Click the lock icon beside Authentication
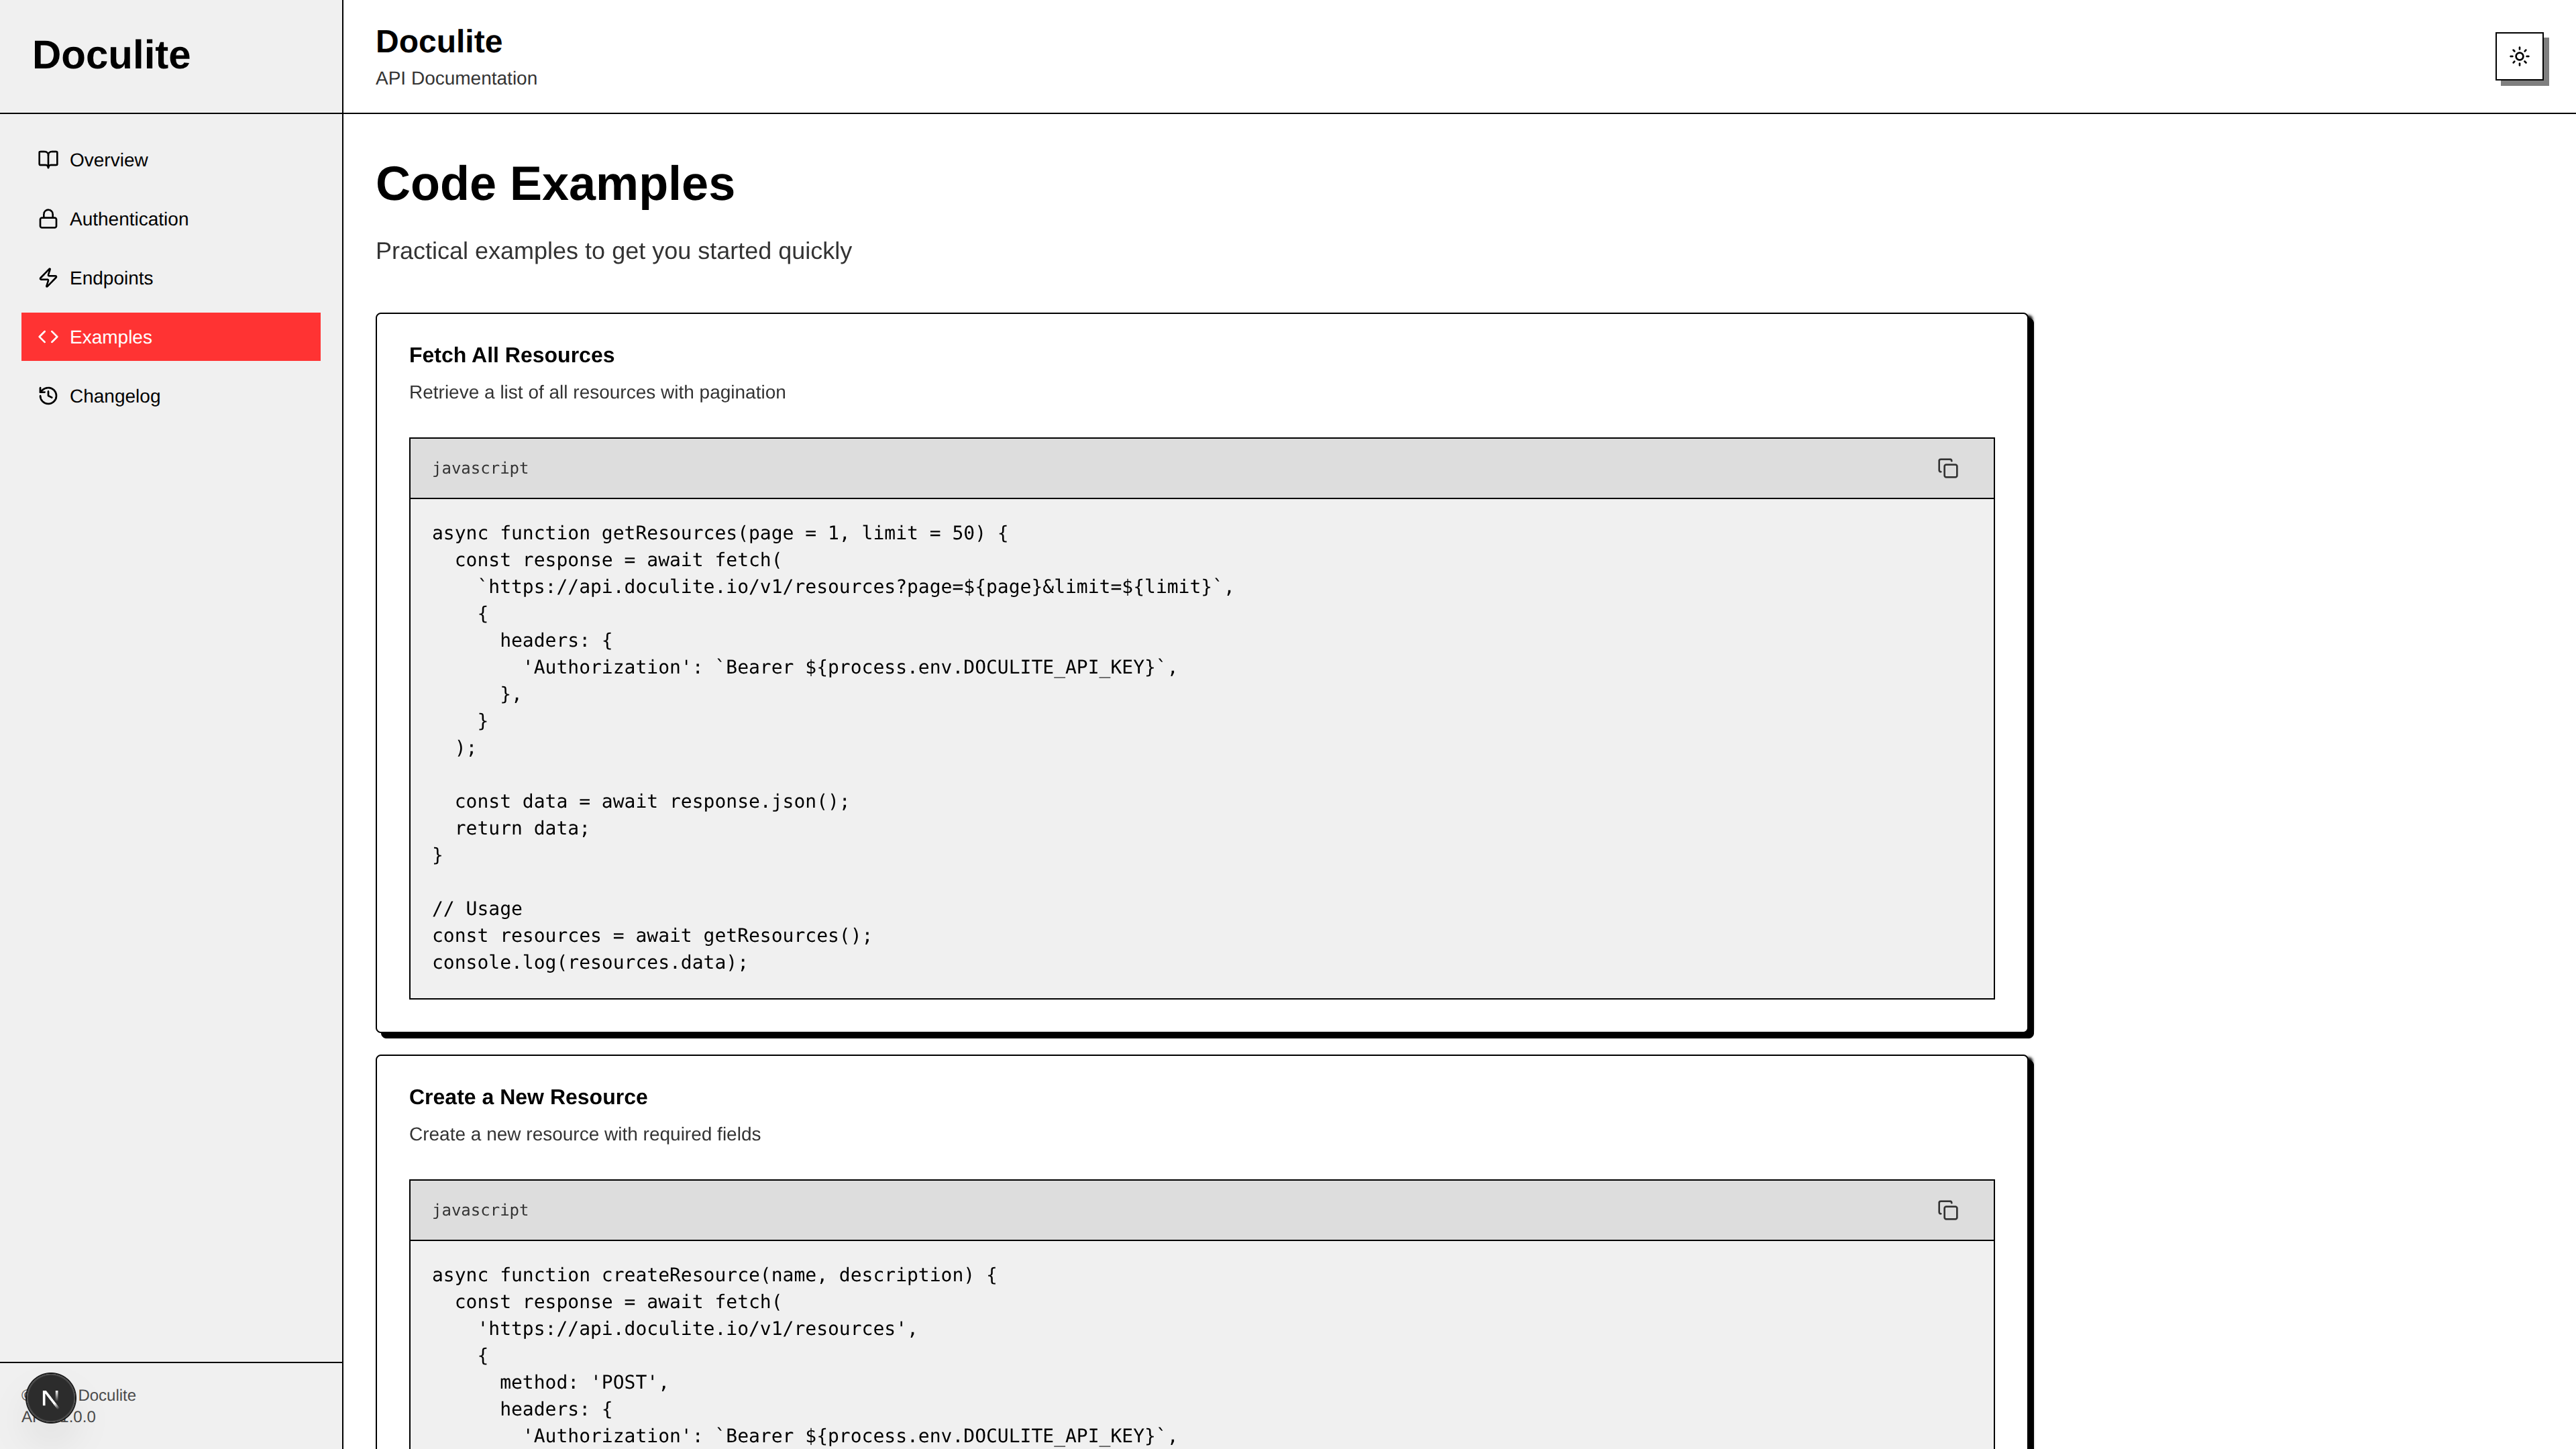This screenshot has height=1449, width=2576. 48,219
